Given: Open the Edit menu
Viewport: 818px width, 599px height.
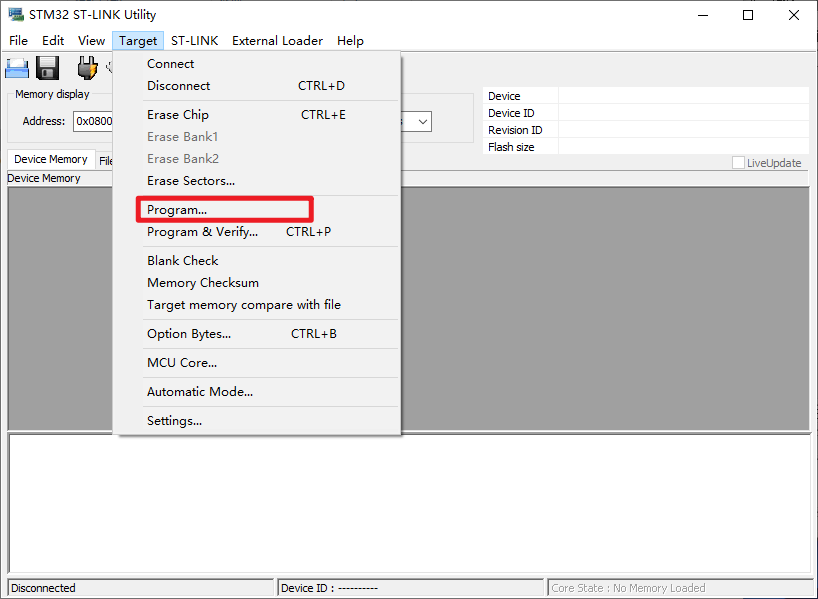Looking at the screenshot, I should click(53, 41).
